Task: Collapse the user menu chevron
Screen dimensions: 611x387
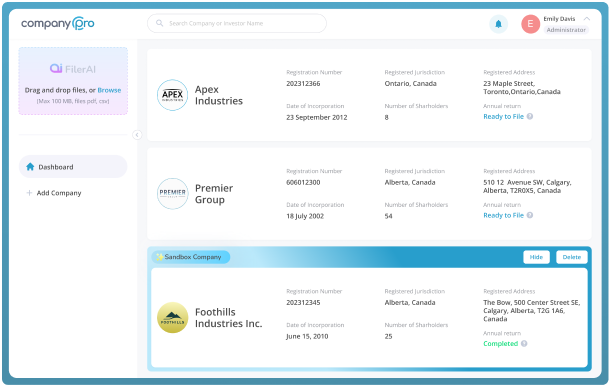Action: (x=586, y=19)
